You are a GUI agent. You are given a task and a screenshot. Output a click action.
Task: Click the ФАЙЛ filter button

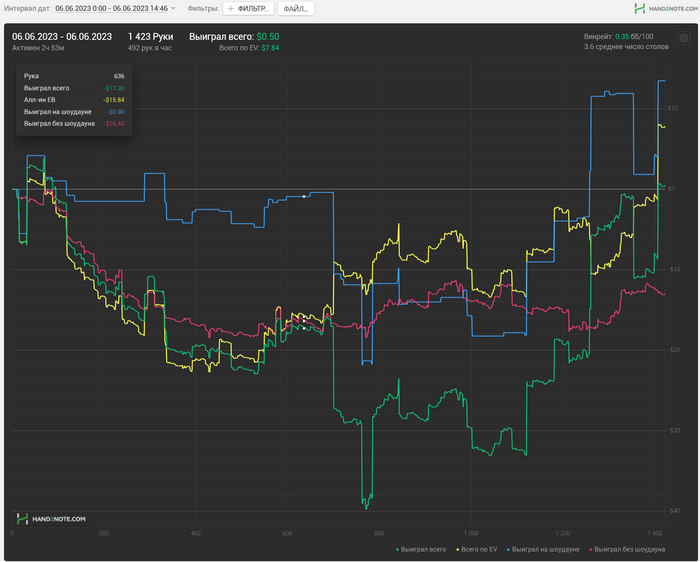(x=295, y=8)
